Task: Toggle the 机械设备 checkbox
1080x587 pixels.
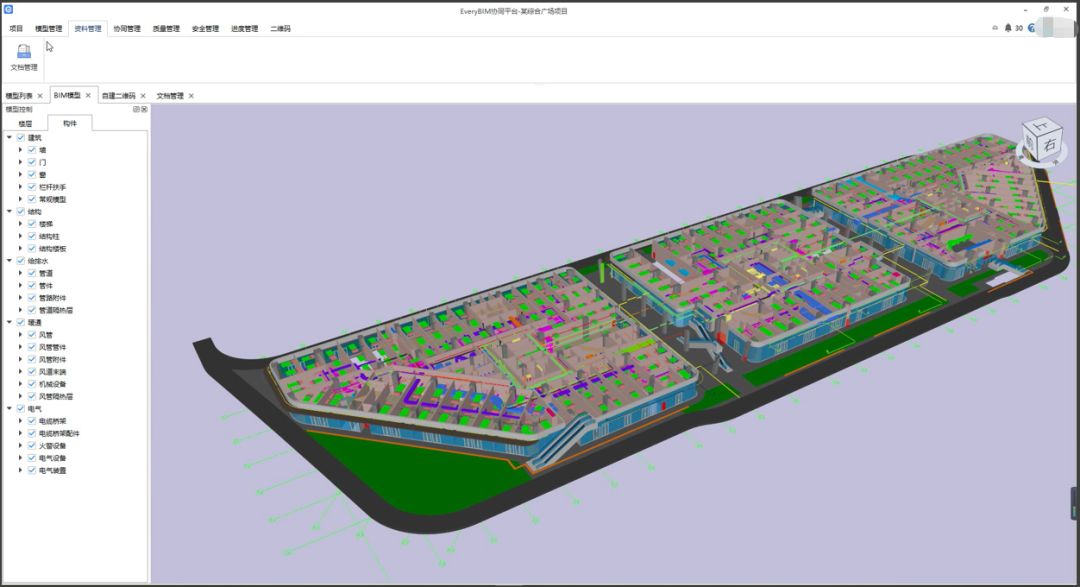Action: (x=32, y=384)
